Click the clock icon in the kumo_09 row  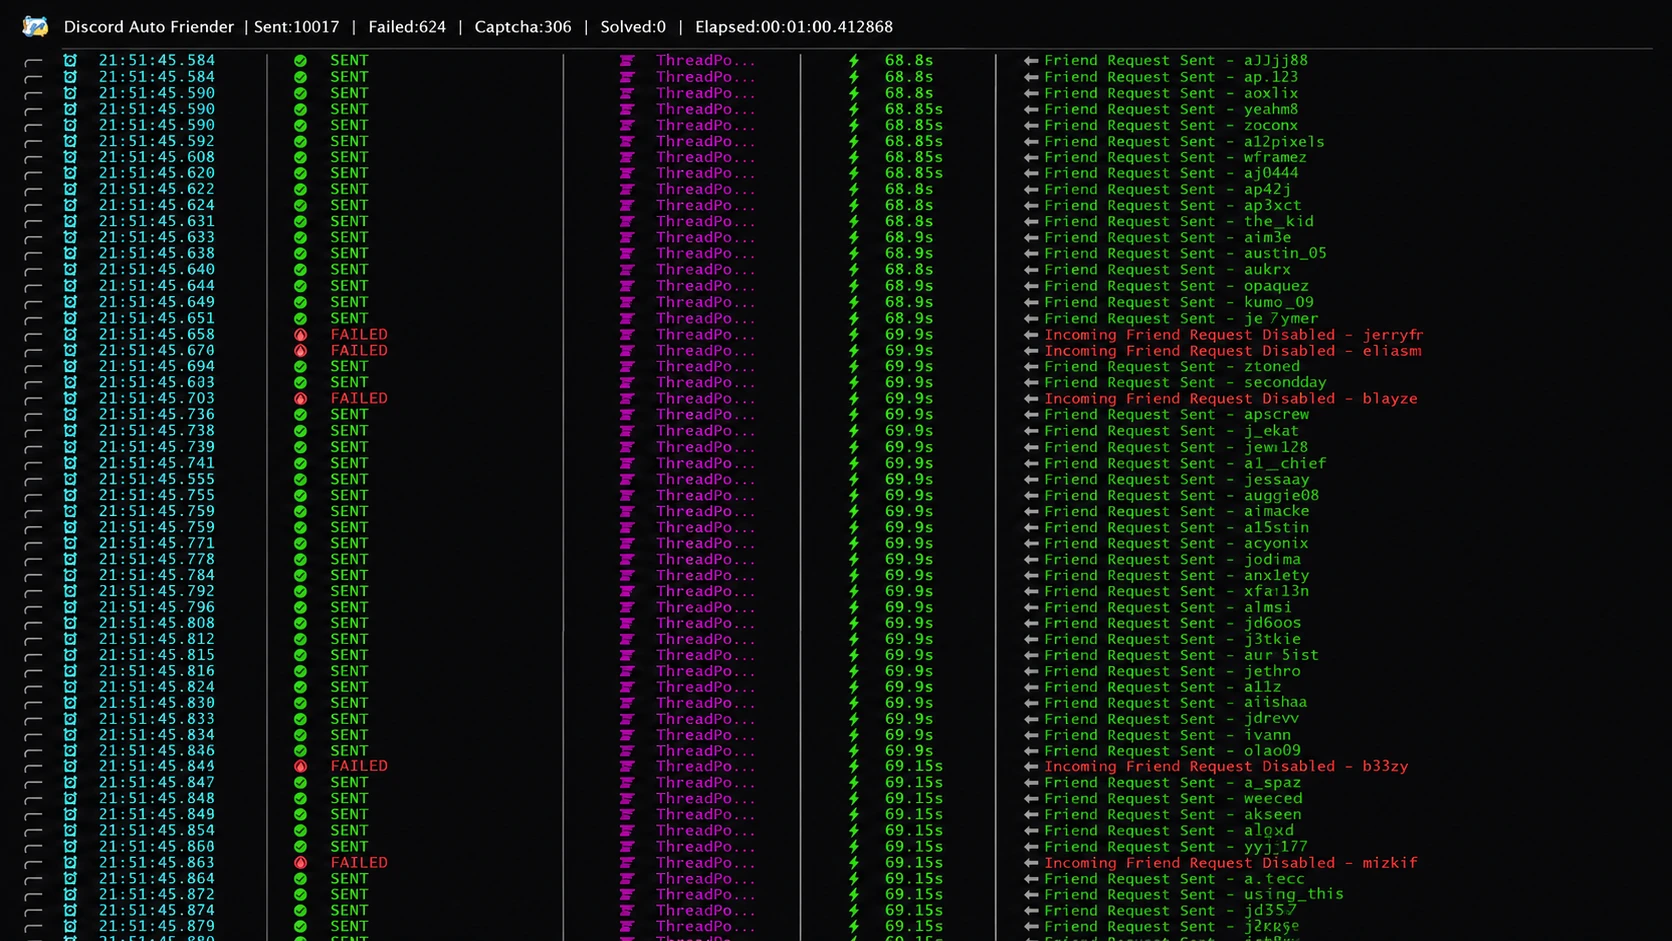[70, 302]
